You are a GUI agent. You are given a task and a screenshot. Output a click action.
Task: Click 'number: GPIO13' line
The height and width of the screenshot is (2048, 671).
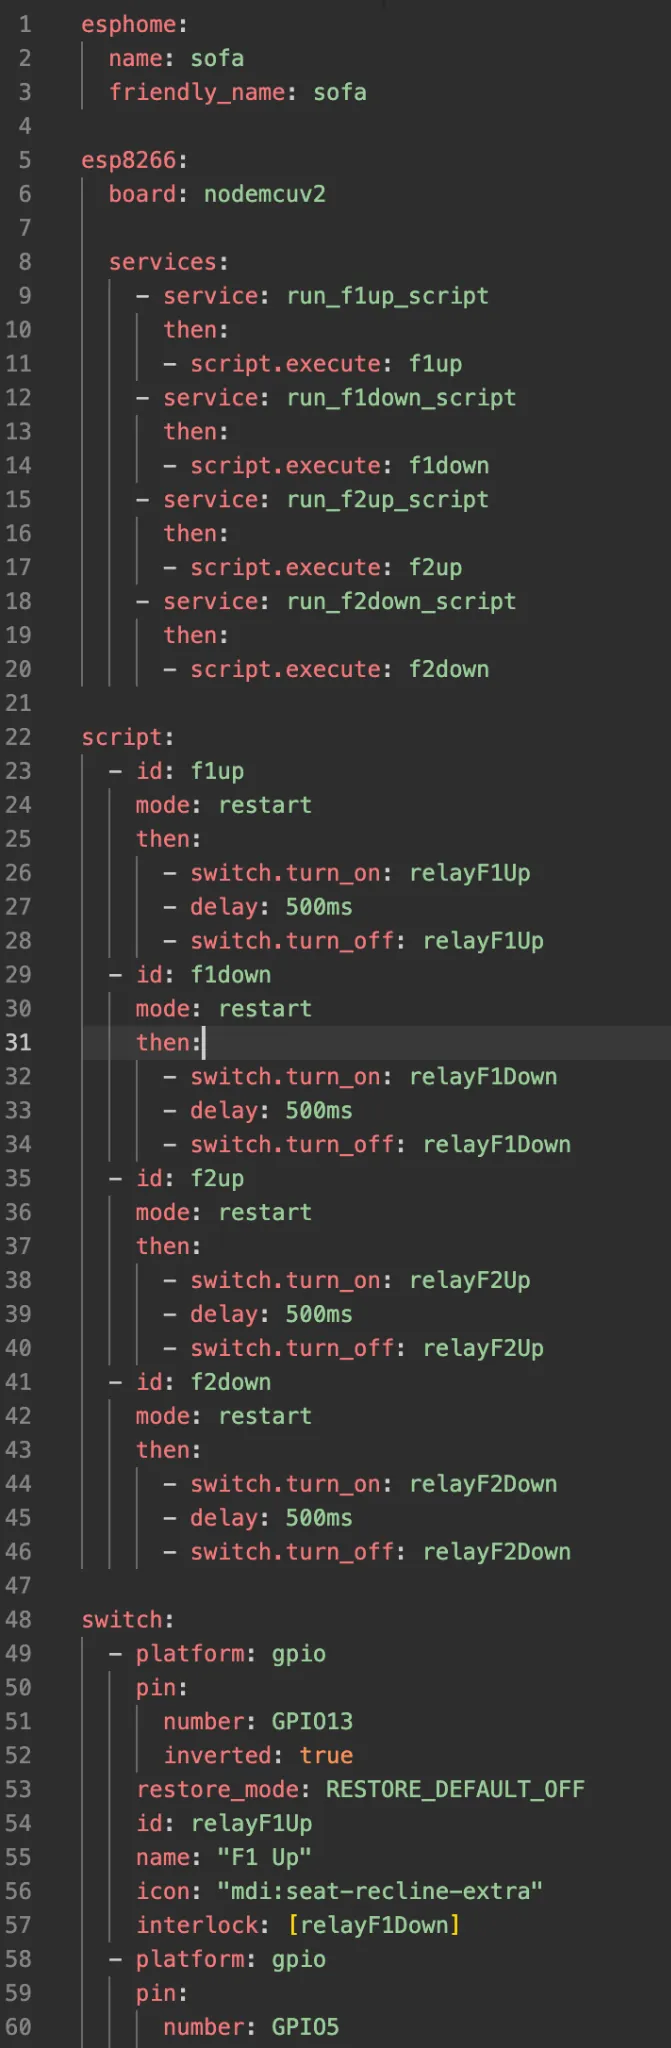tap(258, 1724)
